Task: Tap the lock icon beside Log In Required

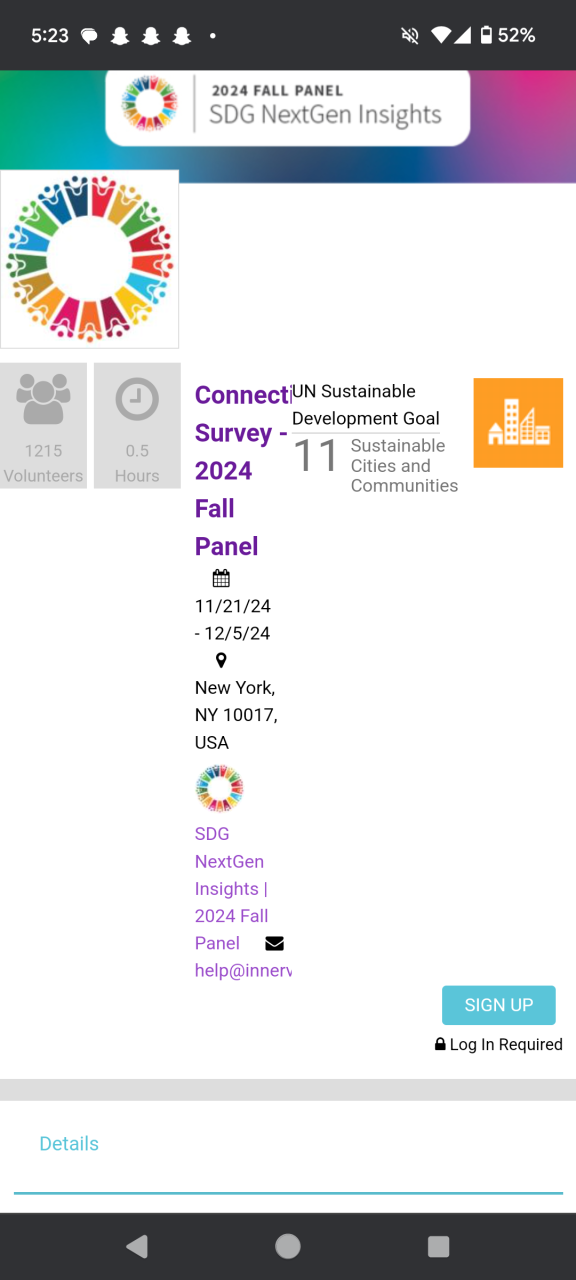Action: pyautogui.click(x=440, y=1044)
